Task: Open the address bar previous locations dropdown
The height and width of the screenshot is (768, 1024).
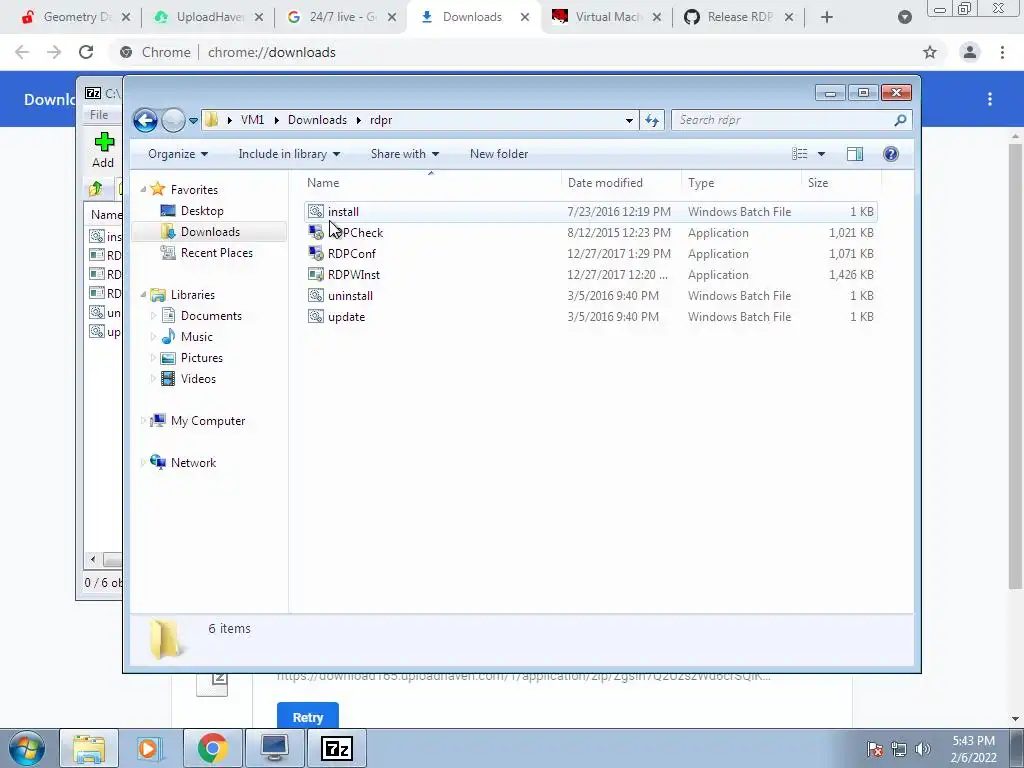Action: [629, 121]
